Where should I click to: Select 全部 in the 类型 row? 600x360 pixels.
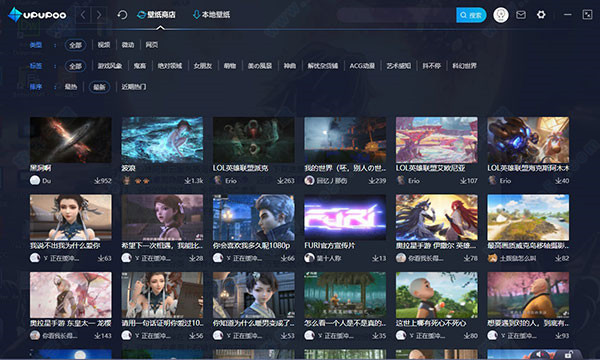click(75, 45)
